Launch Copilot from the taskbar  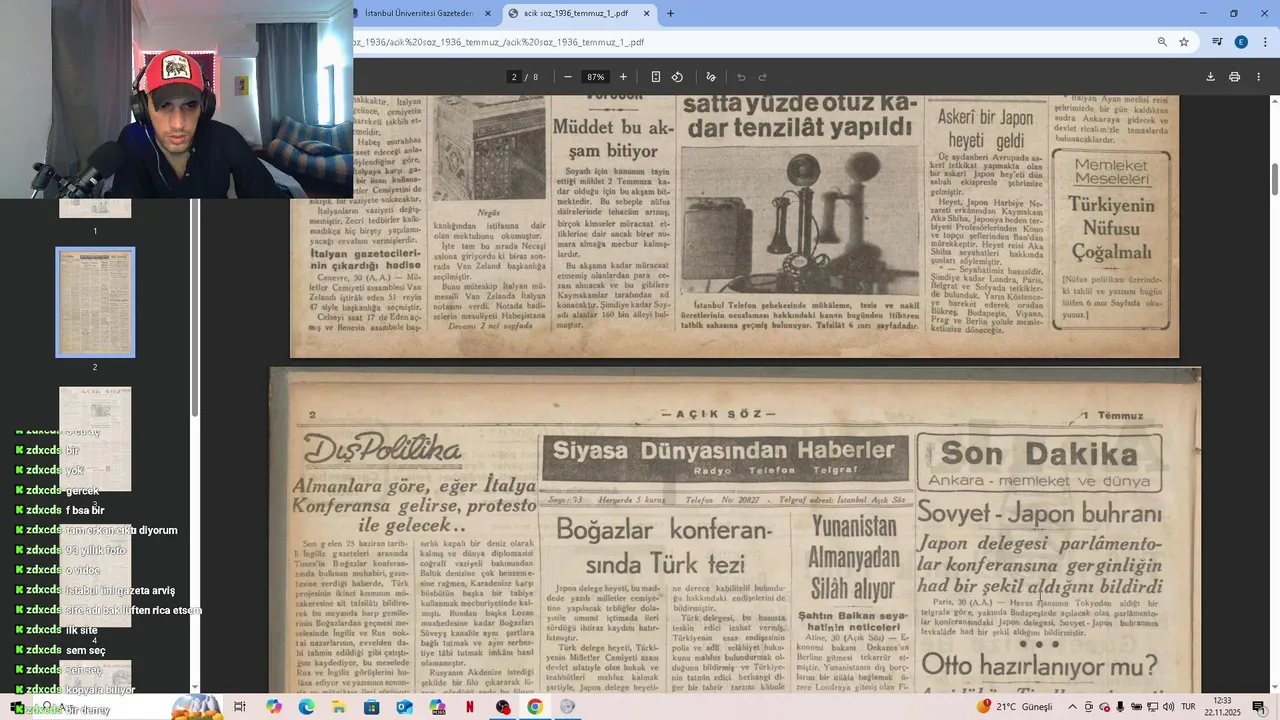coord(274,707)
